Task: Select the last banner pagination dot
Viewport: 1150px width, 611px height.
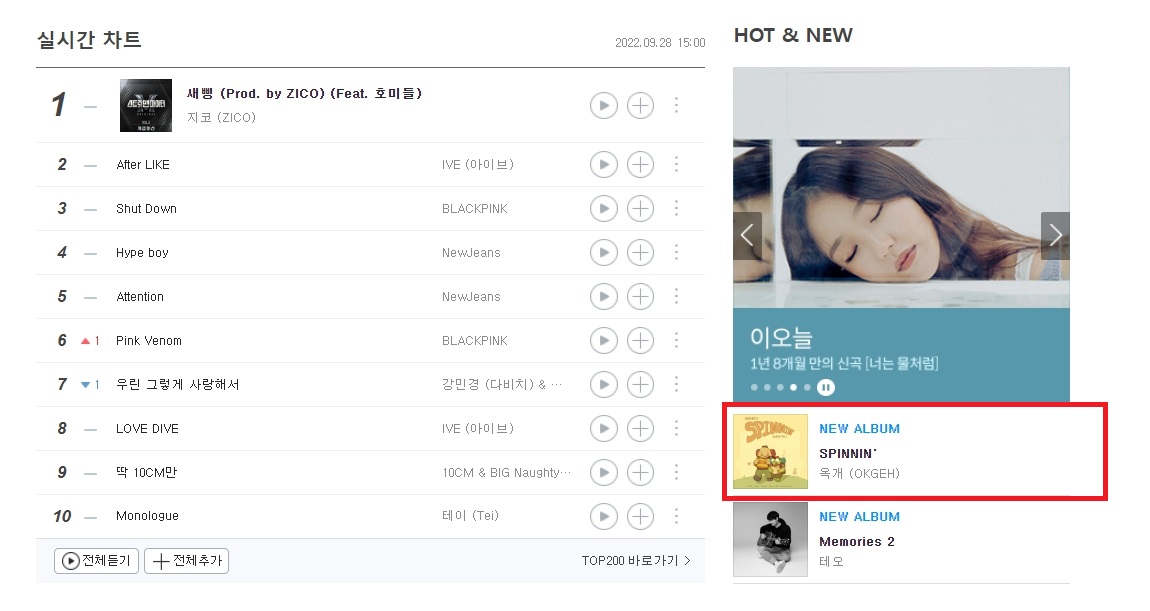Action: tap(807, 387)
